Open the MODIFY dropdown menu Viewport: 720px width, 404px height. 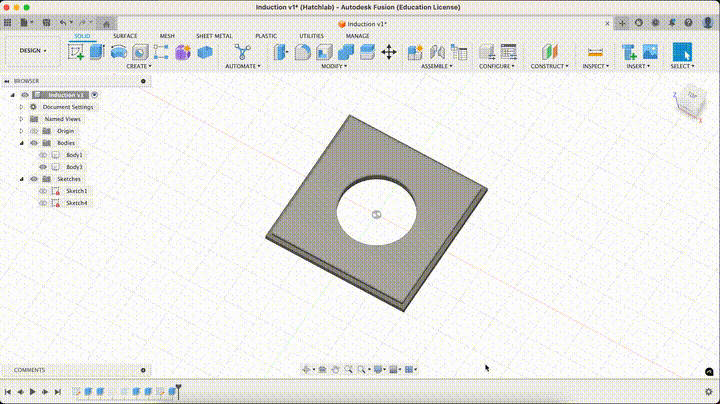(x=334, y=66)
